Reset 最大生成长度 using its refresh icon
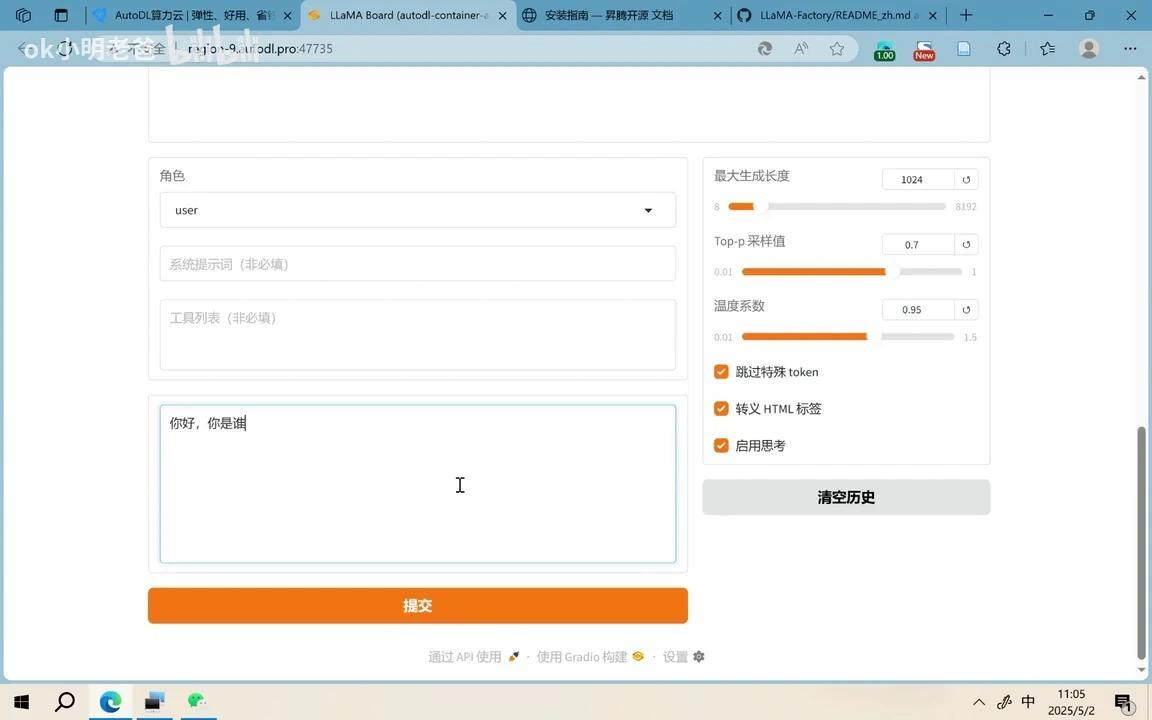The height and width of the screenshot is (720, 1152). [x=965, y=180]
